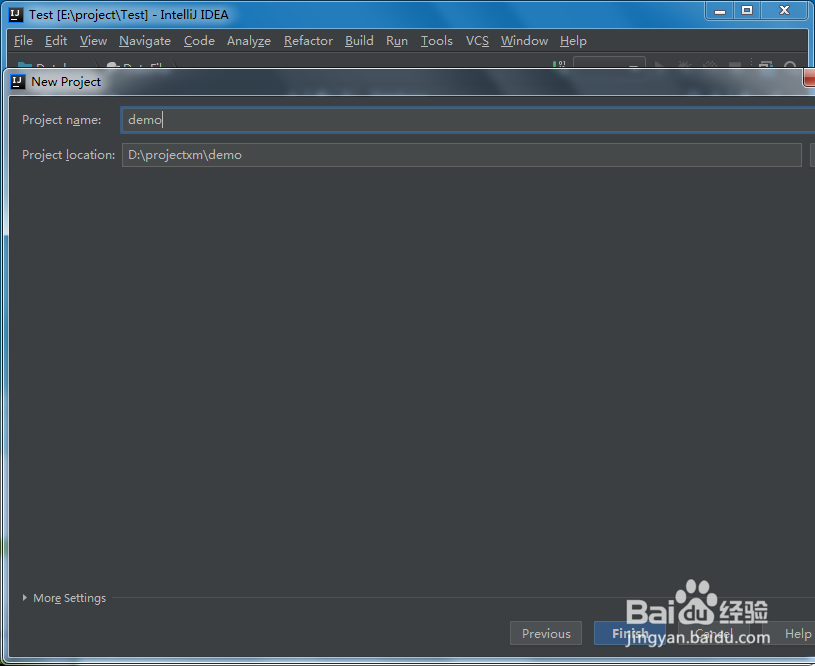Click the IntelliJ icon in New Project title bar
This screenshot has height=666, width=815.
tap(18, 82)
